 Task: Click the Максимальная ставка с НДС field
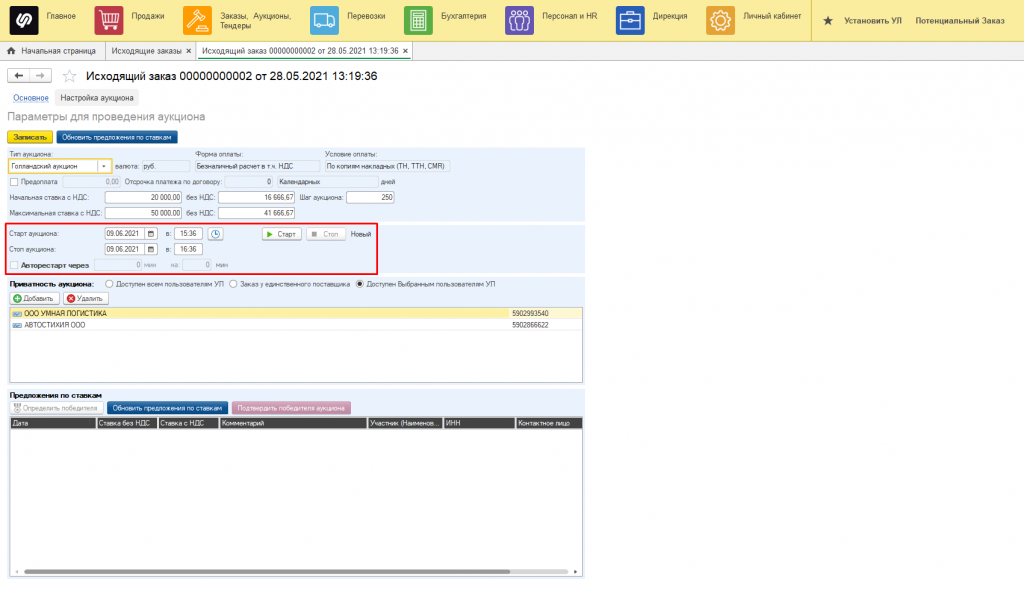pos(143,213)
